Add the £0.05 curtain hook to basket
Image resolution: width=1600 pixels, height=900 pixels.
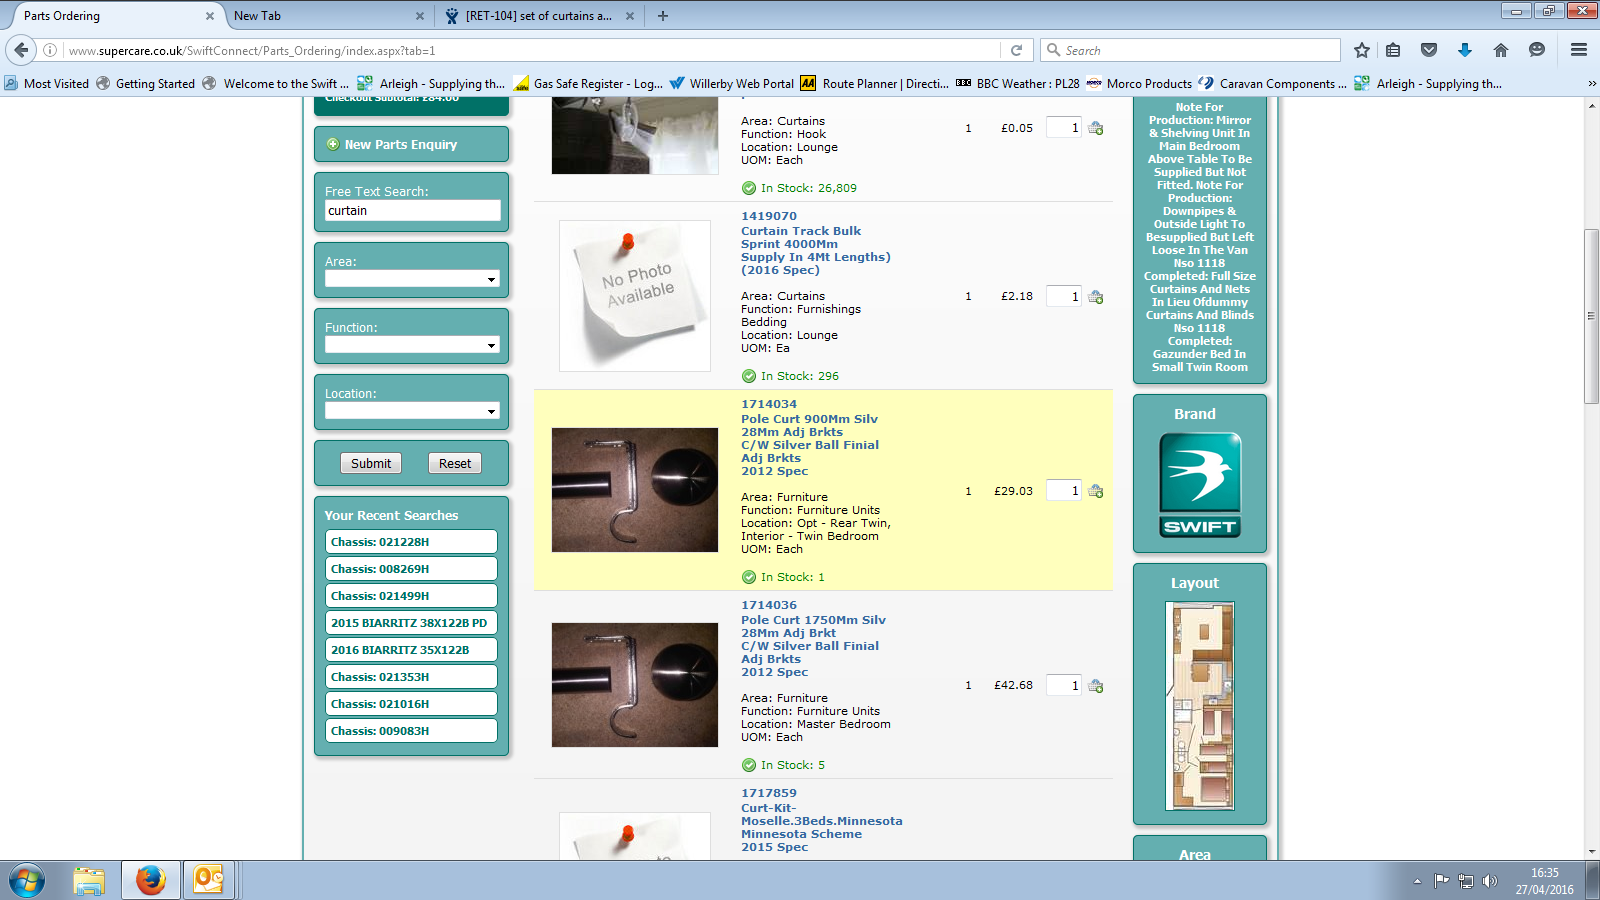coord(1096,128)
